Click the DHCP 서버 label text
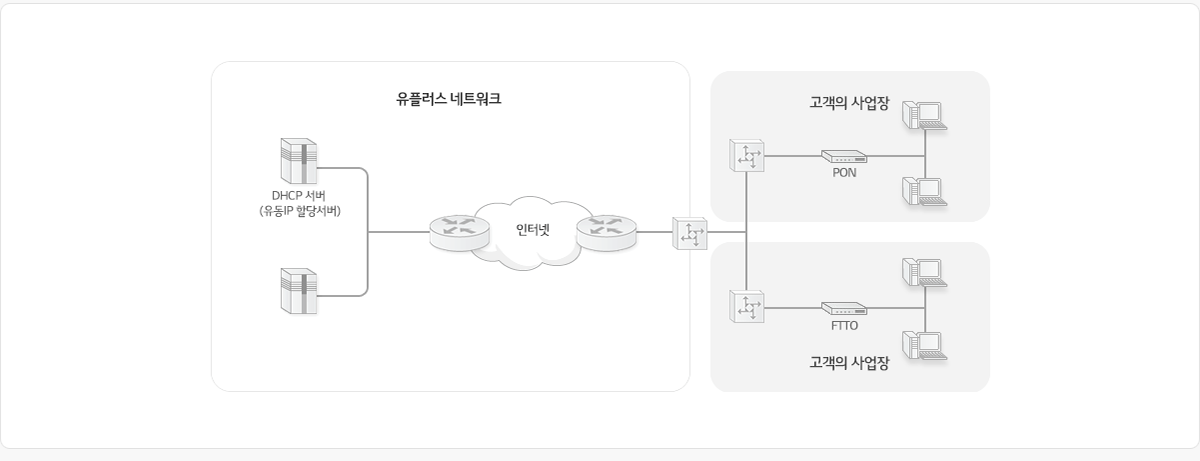Screen dimensions: 1200x461 [x=298, y=194]
